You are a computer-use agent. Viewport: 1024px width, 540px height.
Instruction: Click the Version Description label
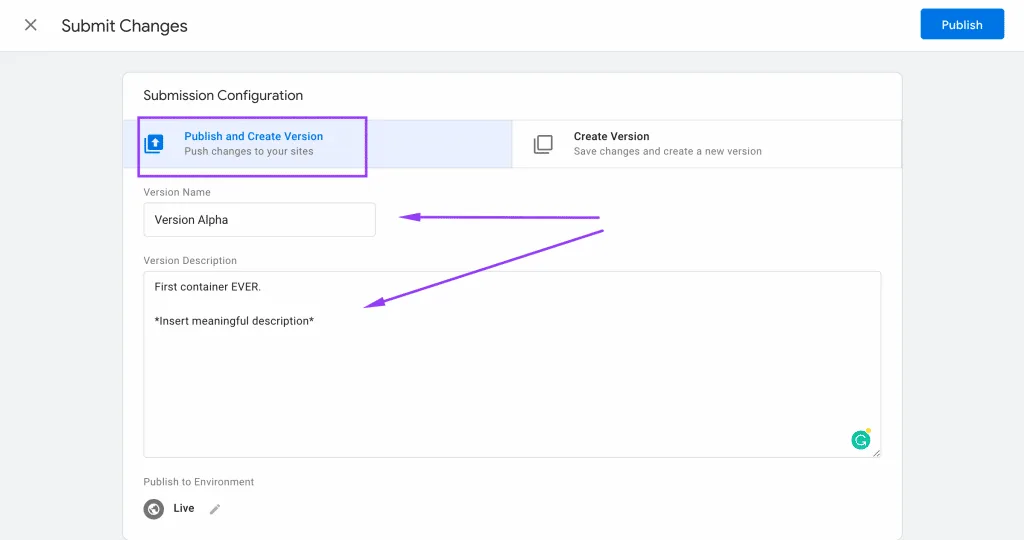coord(190,261)
